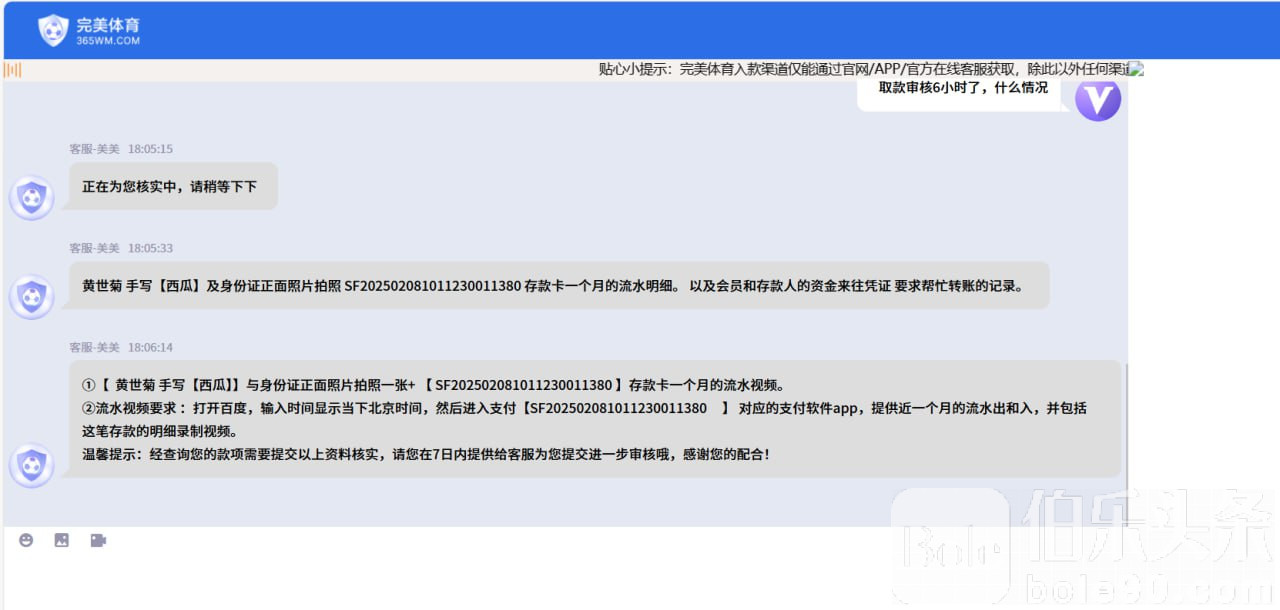
Task: Click the send image icon
Action: [x=62, y=540]
